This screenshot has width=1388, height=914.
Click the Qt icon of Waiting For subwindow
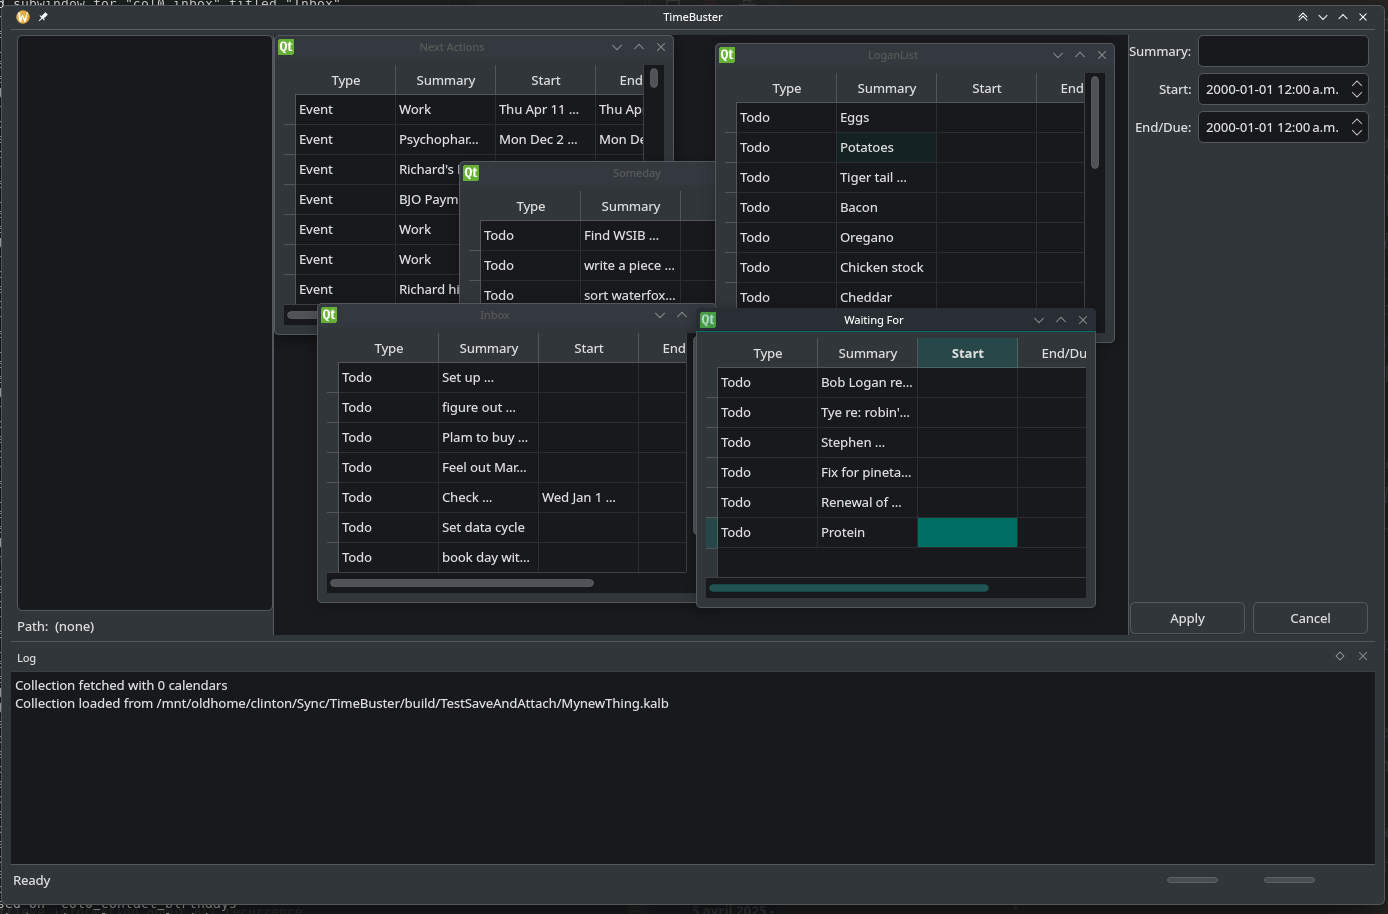point(708,320)
